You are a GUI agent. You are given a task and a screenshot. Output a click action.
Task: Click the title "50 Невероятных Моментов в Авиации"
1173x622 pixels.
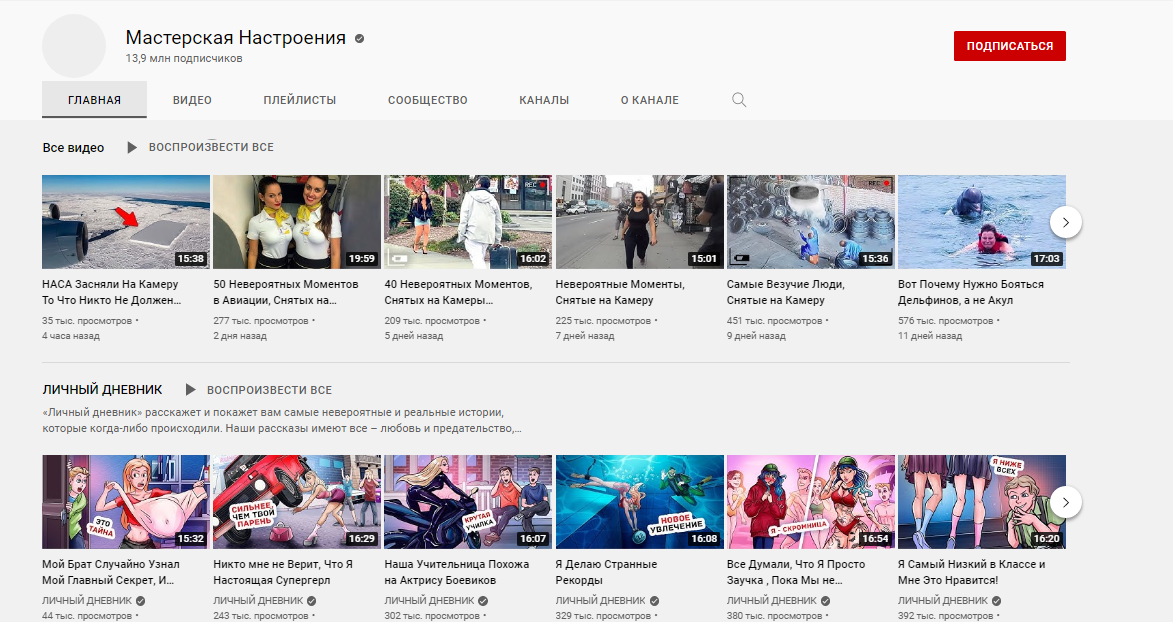coord(287,292)
